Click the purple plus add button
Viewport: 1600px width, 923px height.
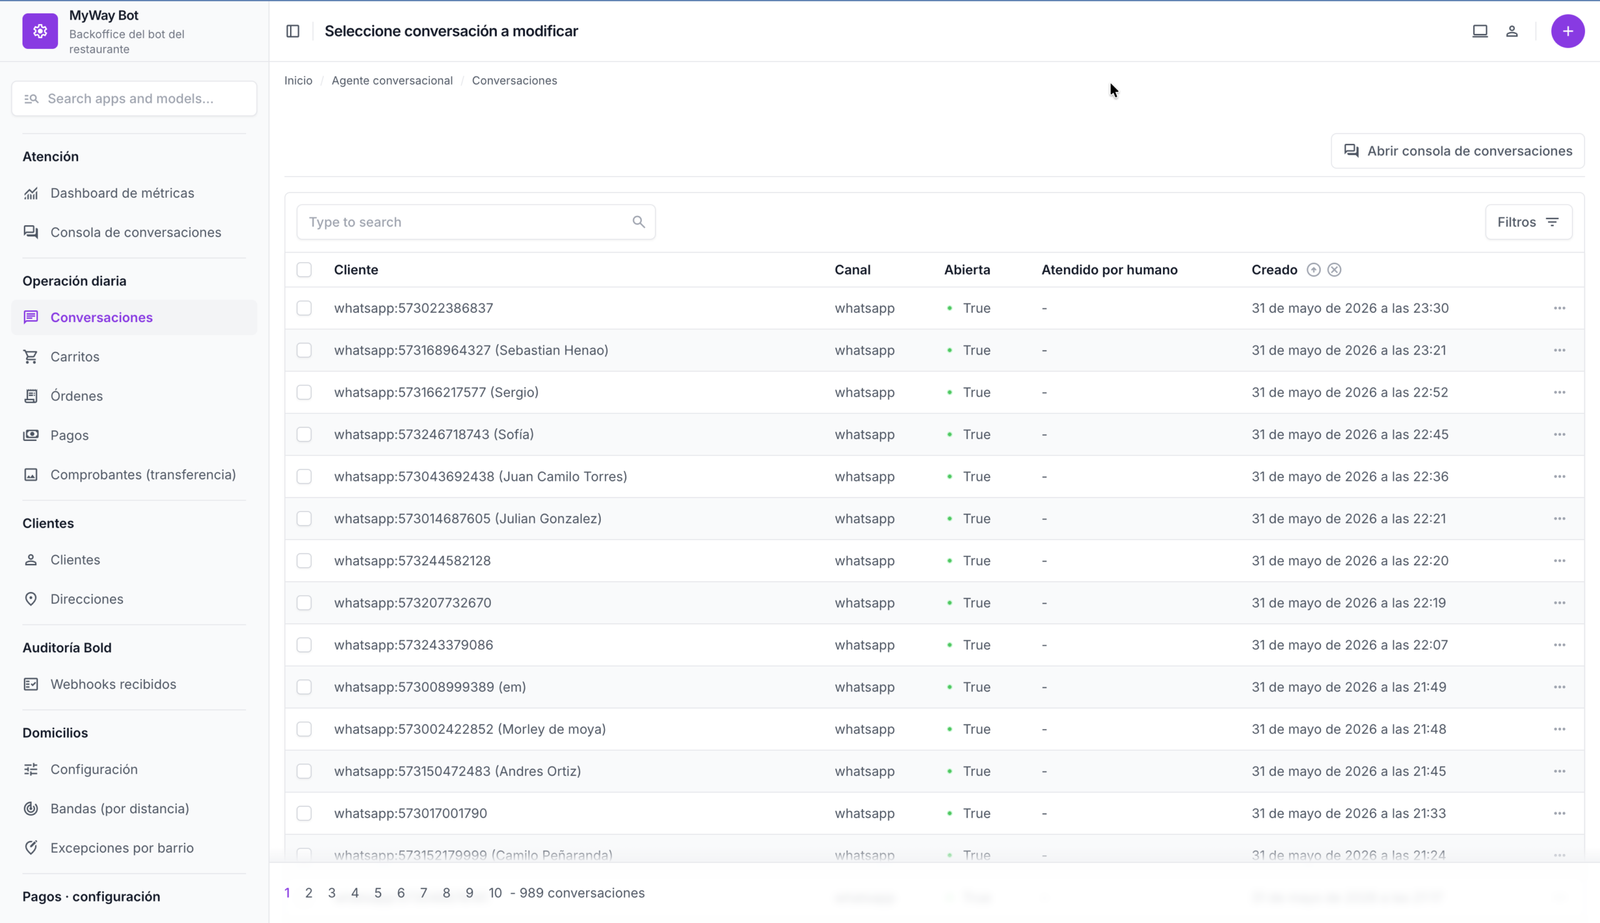tap(1567, 31)
